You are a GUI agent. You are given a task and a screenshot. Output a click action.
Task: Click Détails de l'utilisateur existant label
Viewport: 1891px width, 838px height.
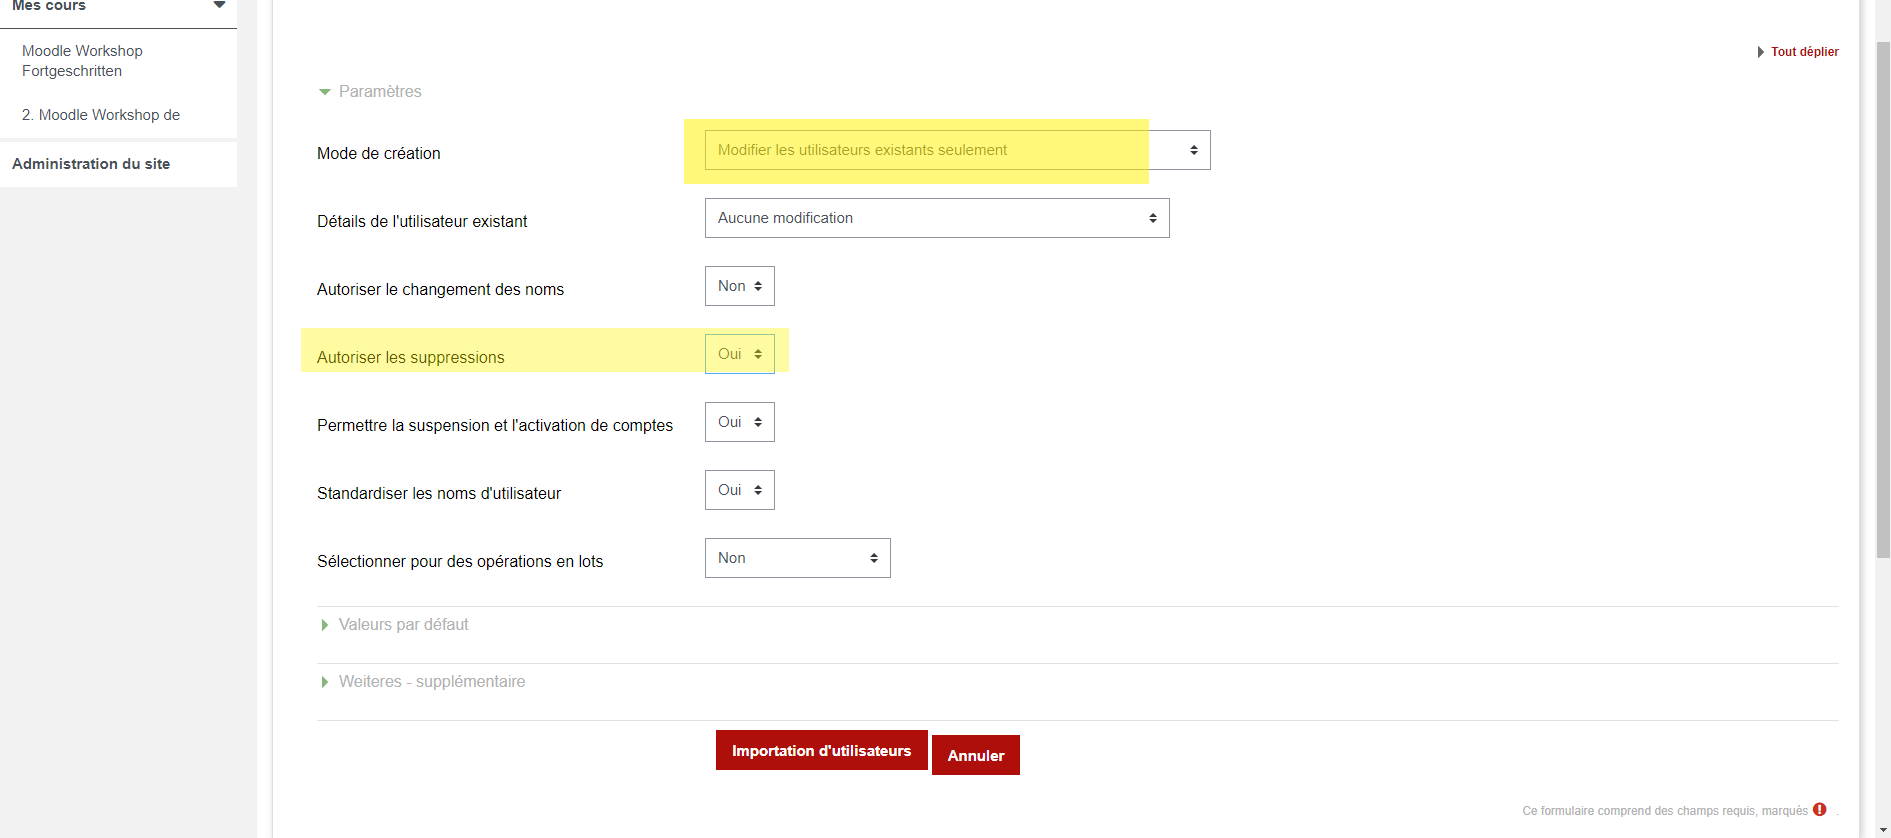422,221
